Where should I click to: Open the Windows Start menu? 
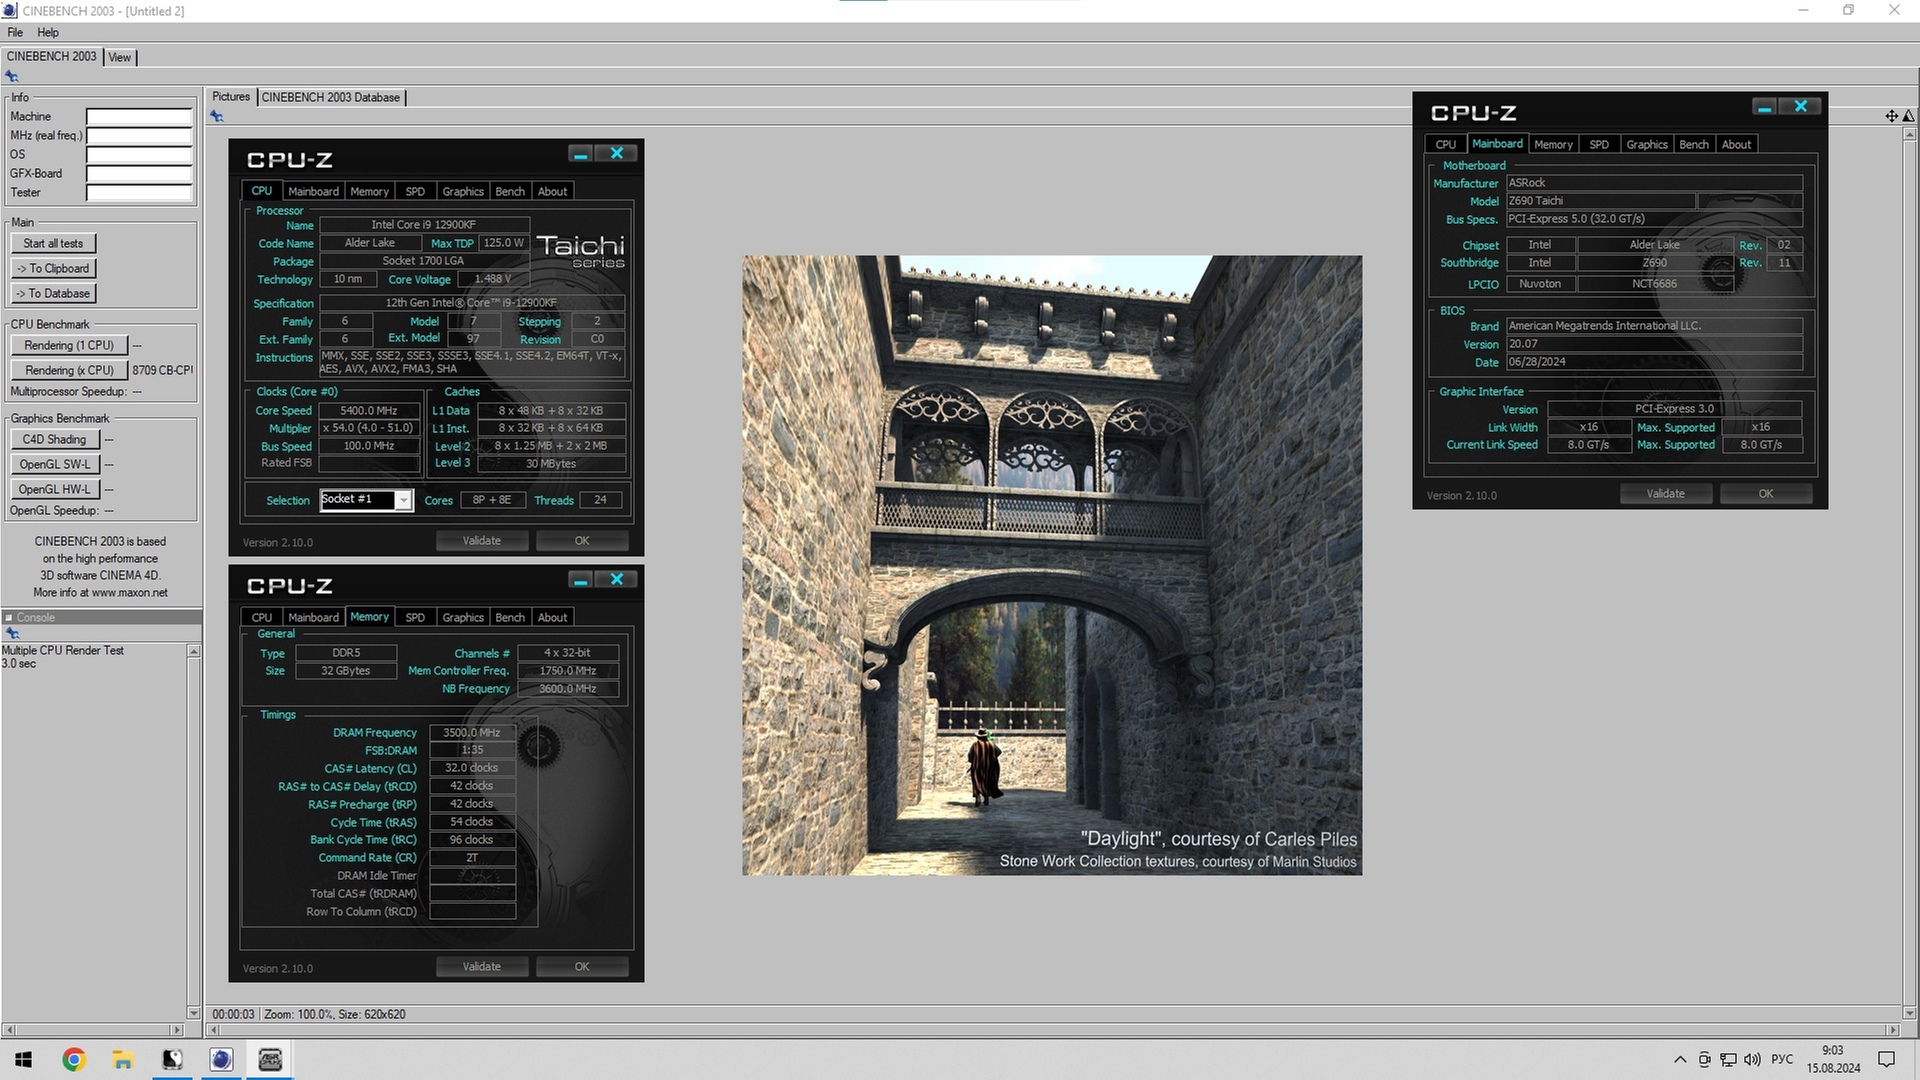click(24, 1059)
